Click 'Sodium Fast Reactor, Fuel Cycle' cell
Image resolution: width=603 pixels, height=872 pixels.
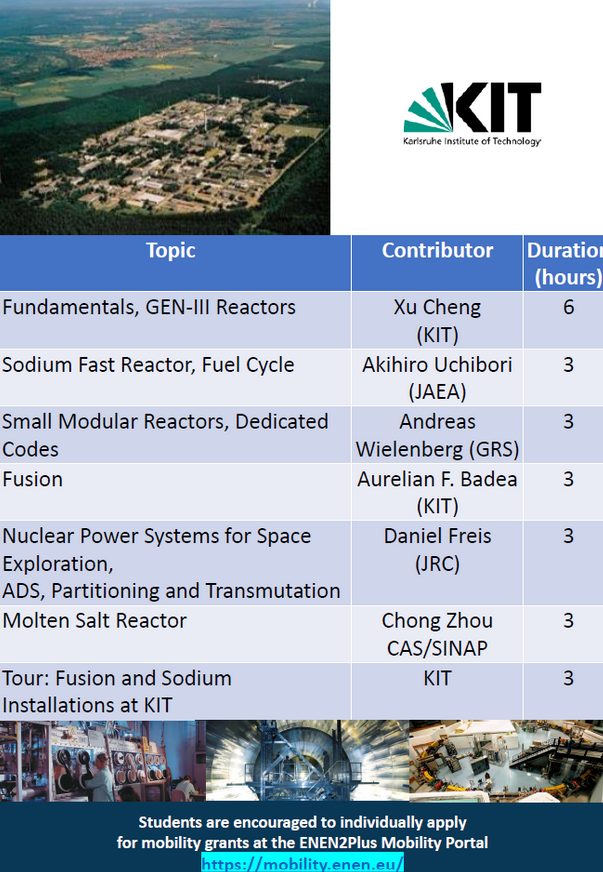coord(175,378)
